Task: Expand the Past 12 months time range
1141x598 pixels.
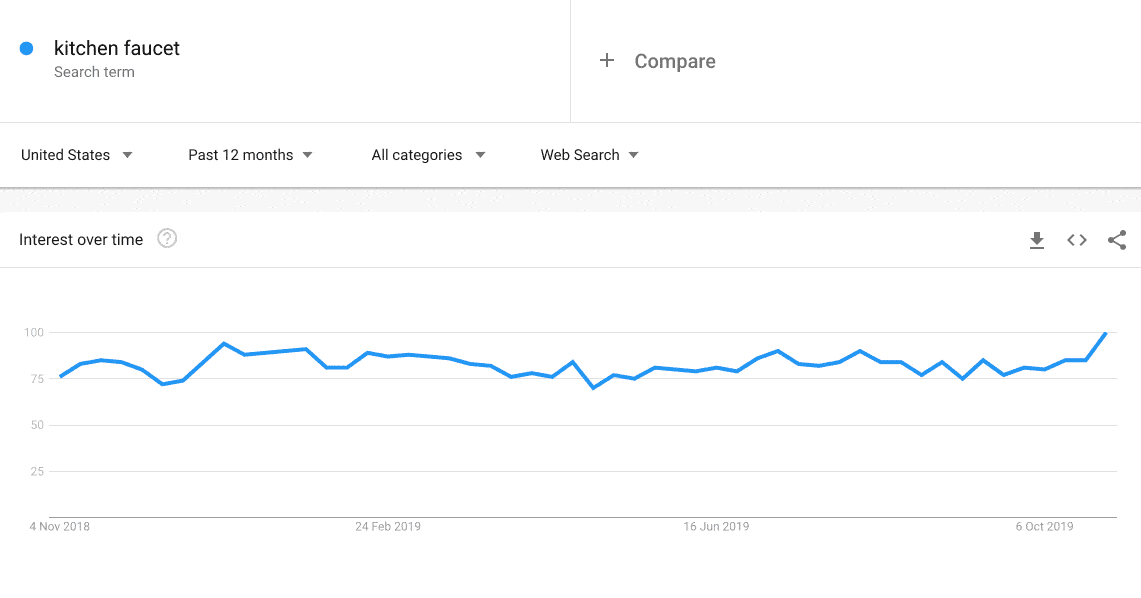Action: (x=250, y=155)
